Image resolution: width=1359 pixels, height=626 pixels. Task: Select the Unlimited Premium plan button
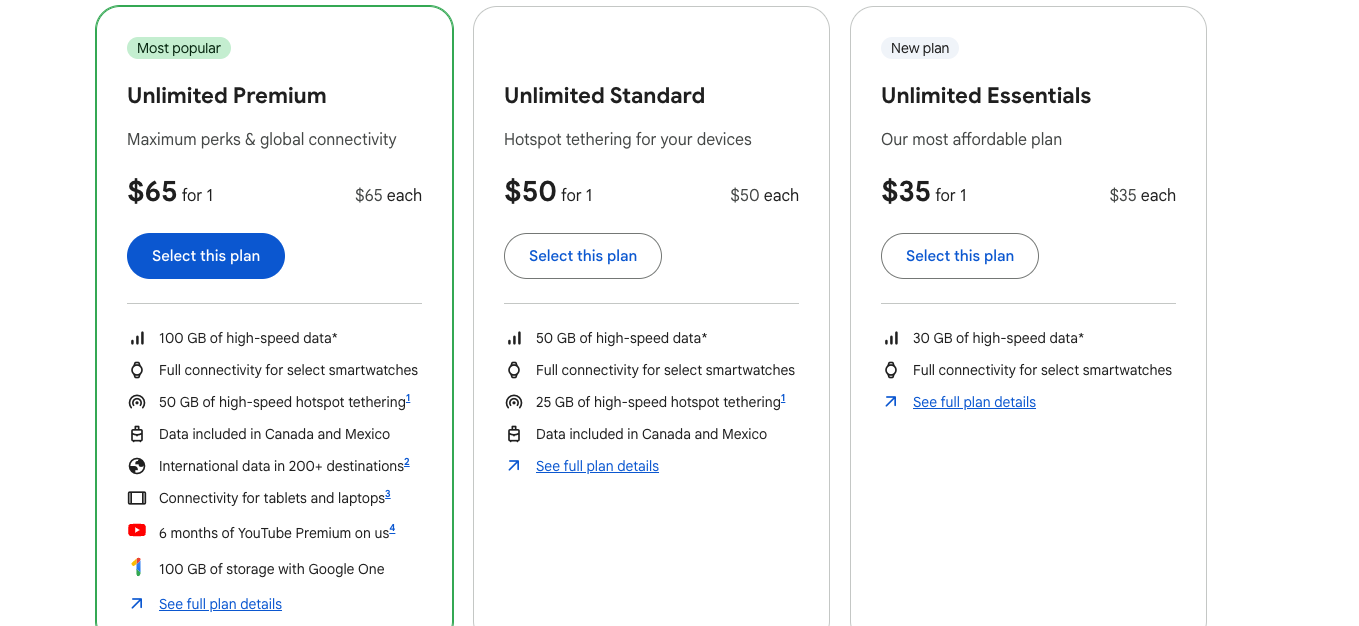(206, 256)
